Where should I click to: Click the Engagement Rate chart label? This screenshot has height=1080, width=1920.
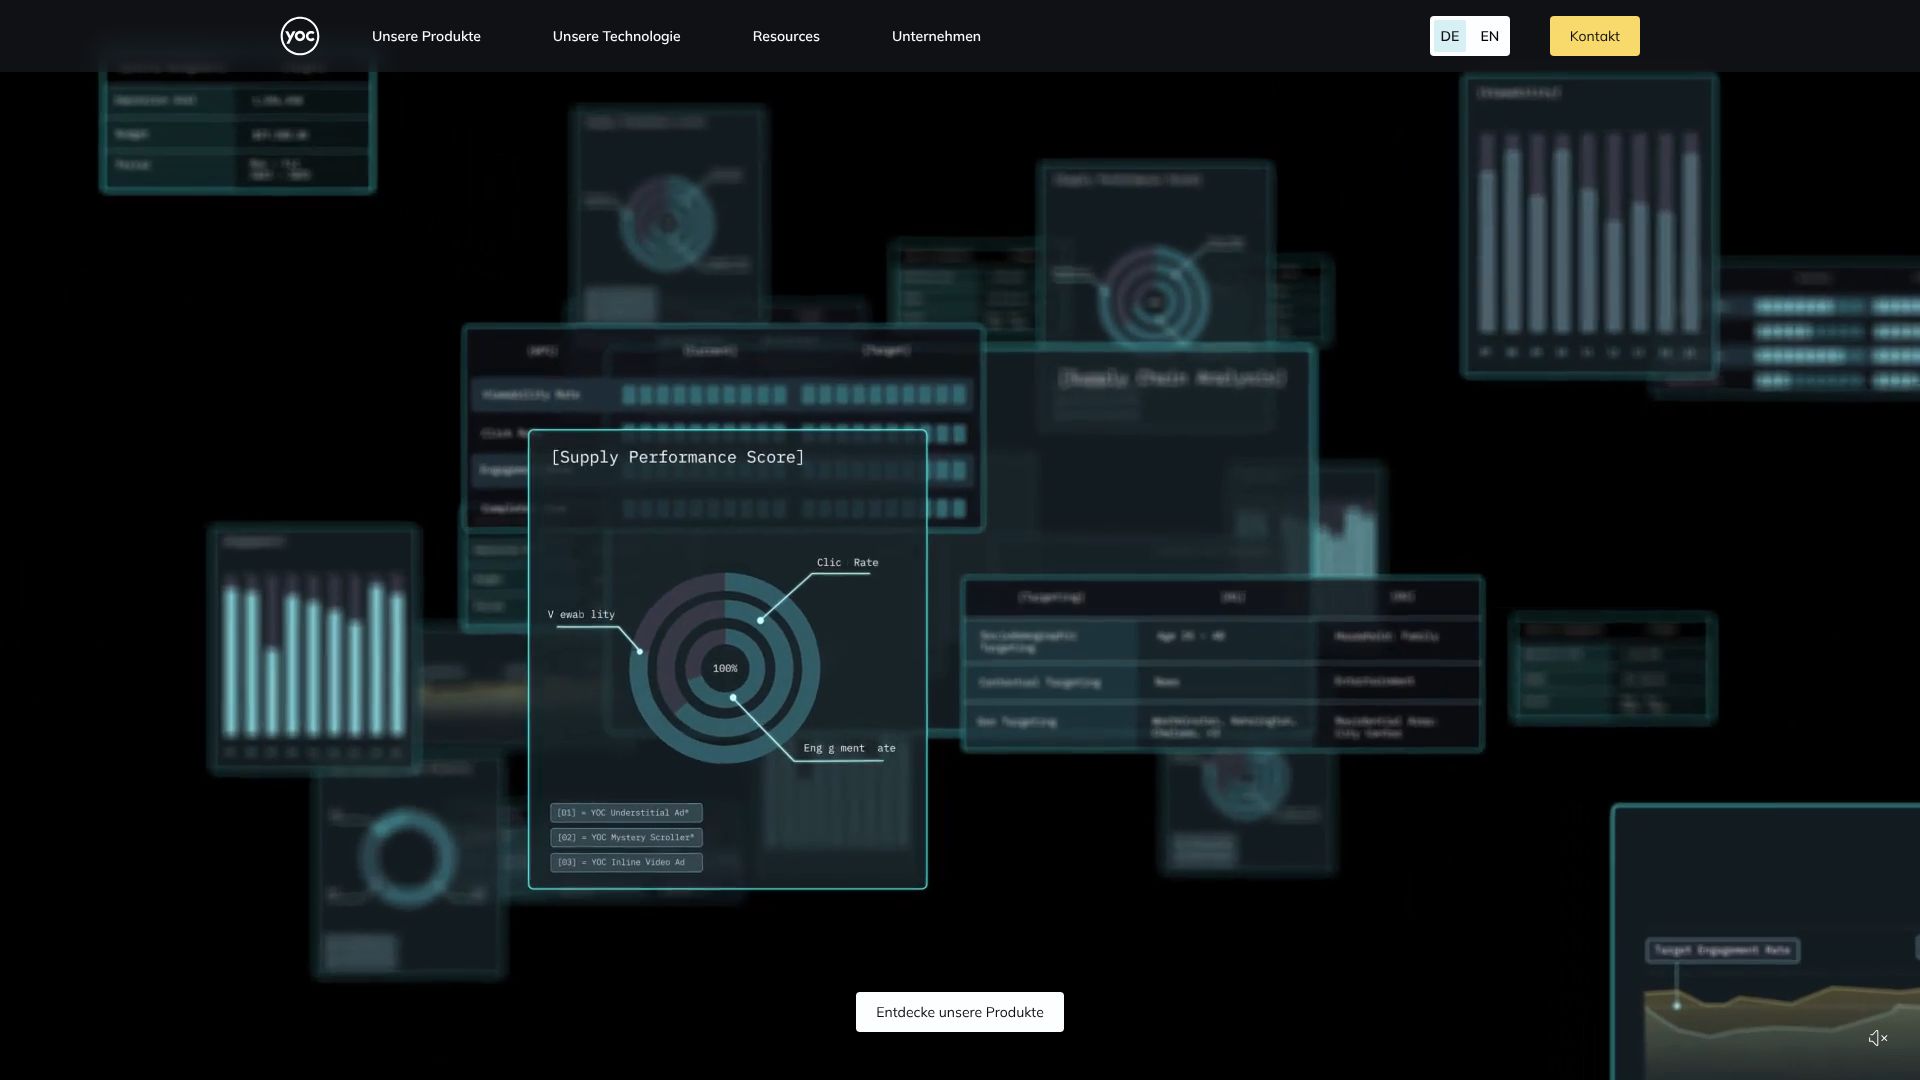click(849, 748)
